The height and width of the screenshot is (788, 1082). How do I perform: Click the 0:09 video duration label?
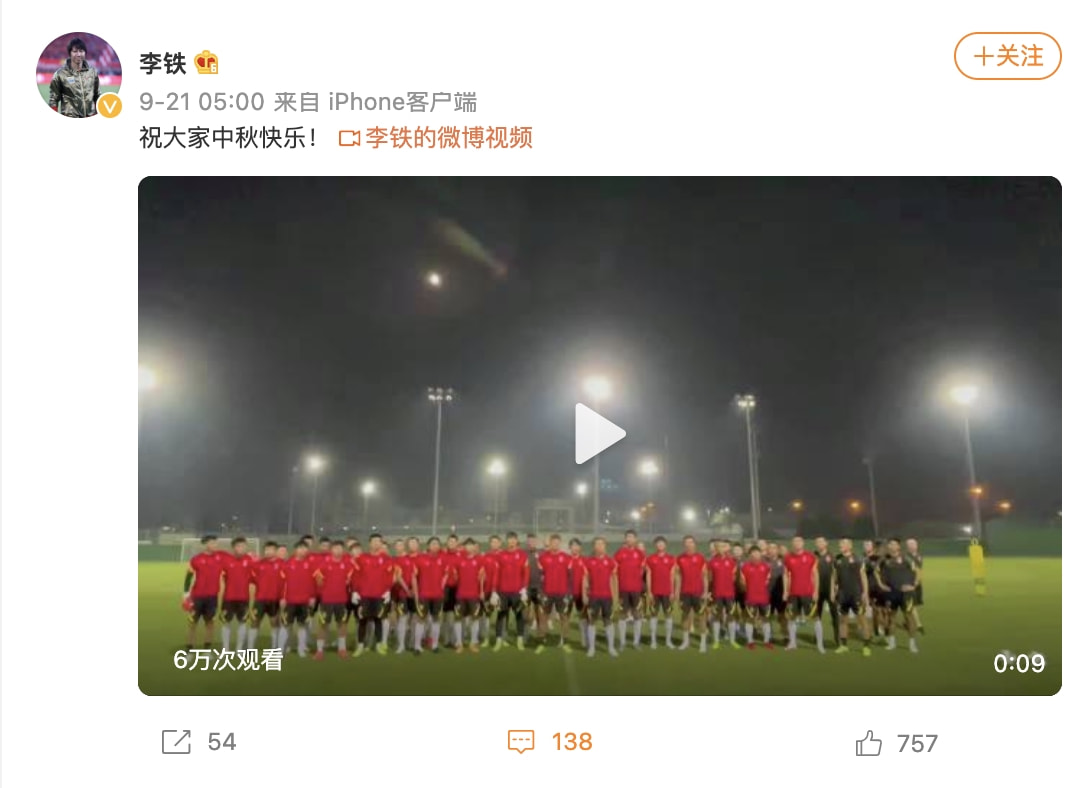1019,663
